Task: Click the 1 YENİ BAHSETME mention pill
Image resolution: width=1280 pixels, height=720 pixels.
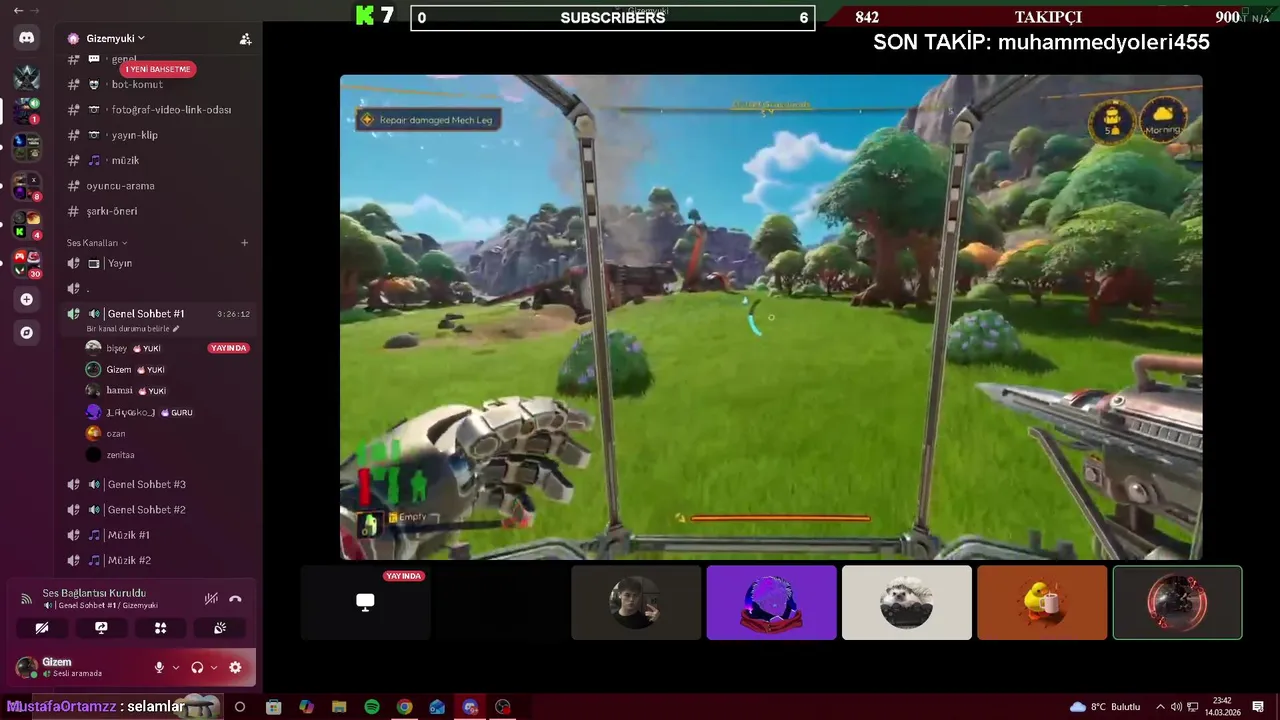Action: pyautogui.click(x=157, y=69)
